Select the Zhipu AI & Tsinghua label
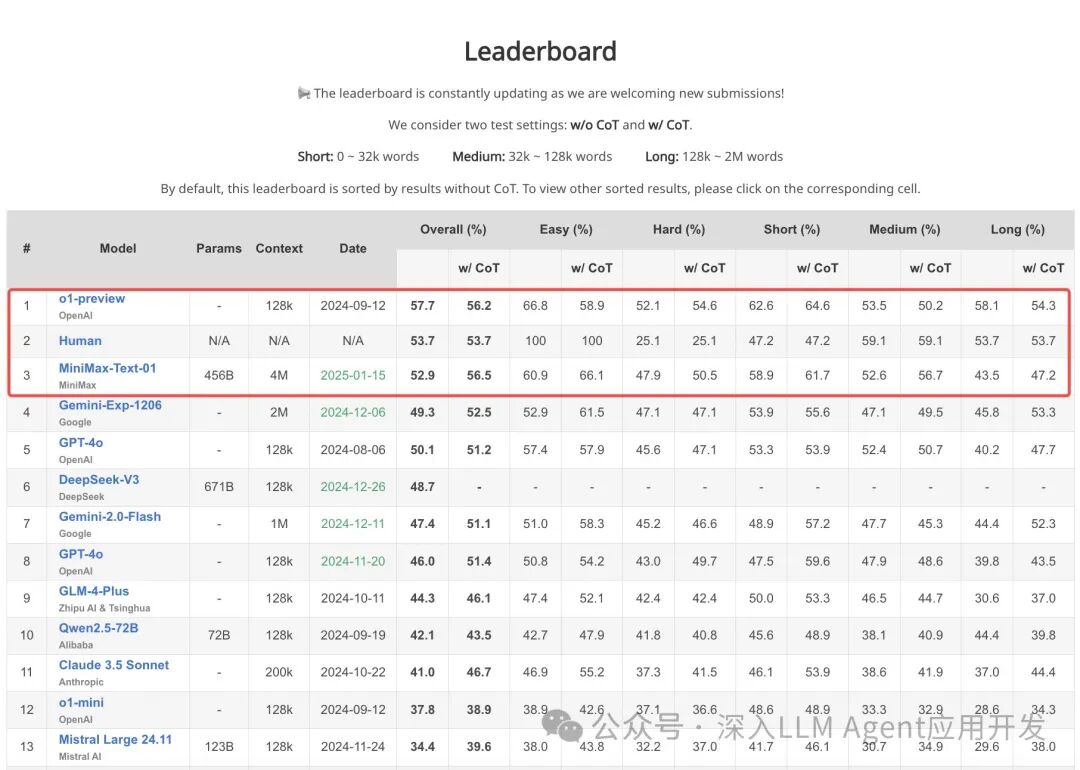The width and height of the screenshot is (1080, 770). tap(104, 608)
